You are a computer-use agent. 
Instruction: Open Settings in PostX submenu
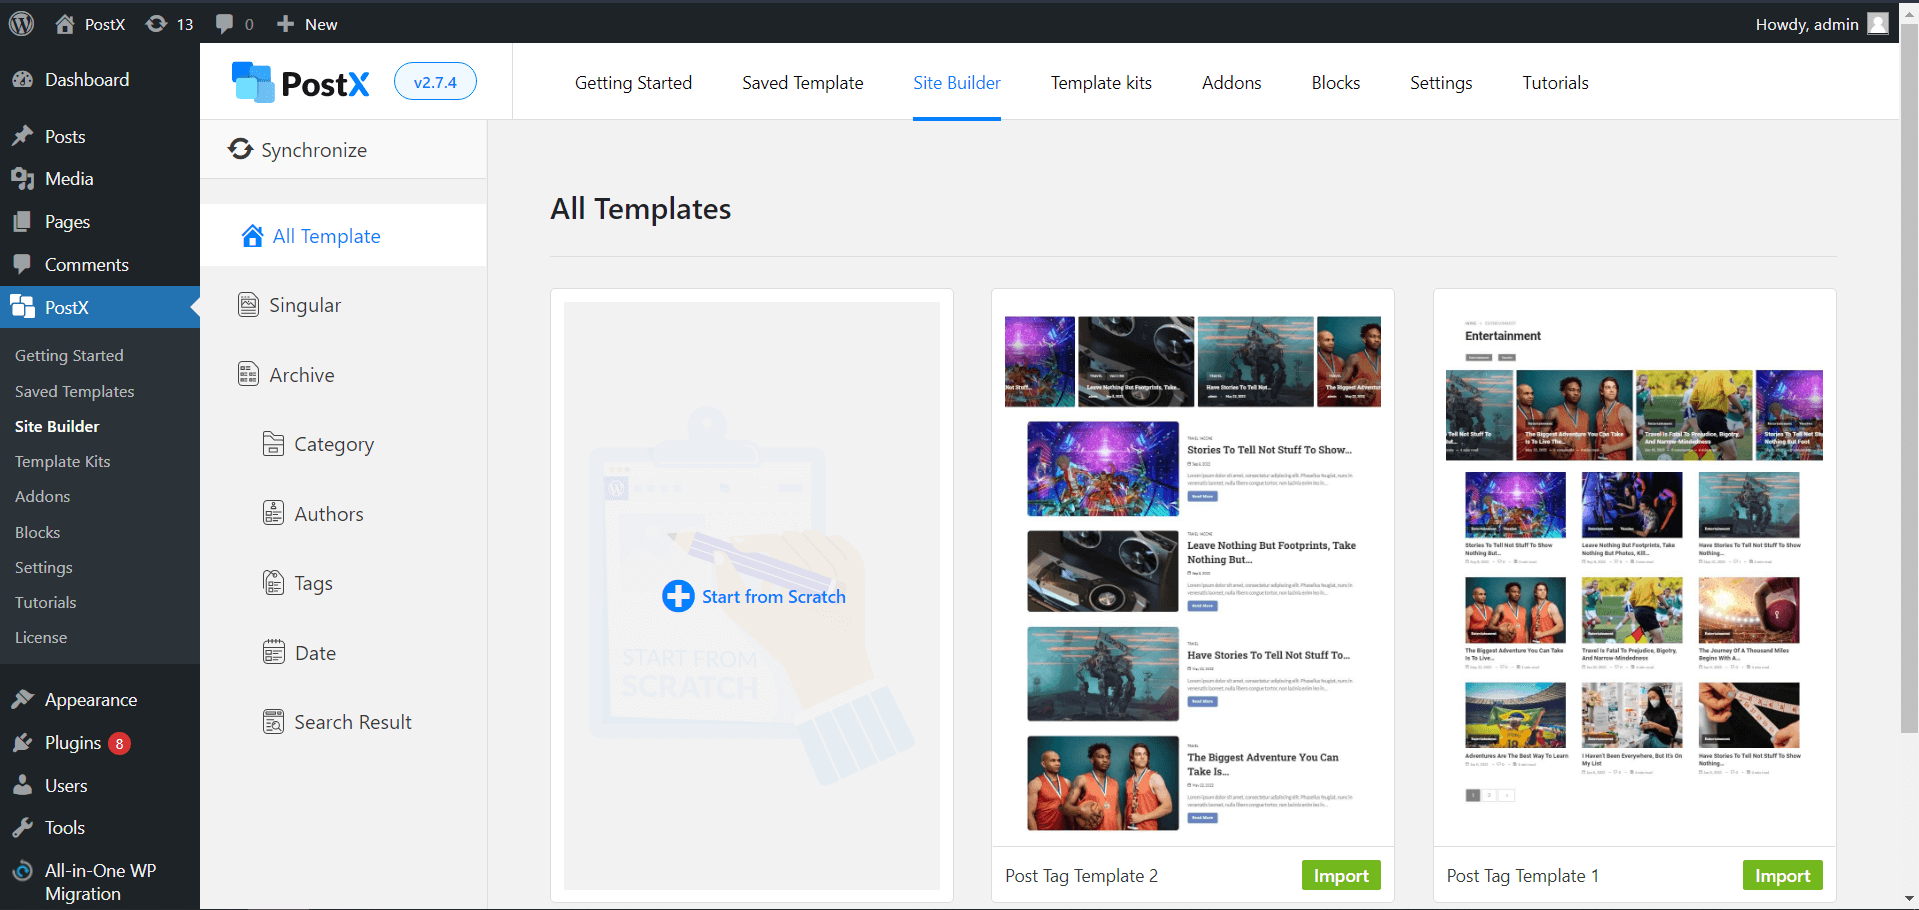click(x=43, y=568)
